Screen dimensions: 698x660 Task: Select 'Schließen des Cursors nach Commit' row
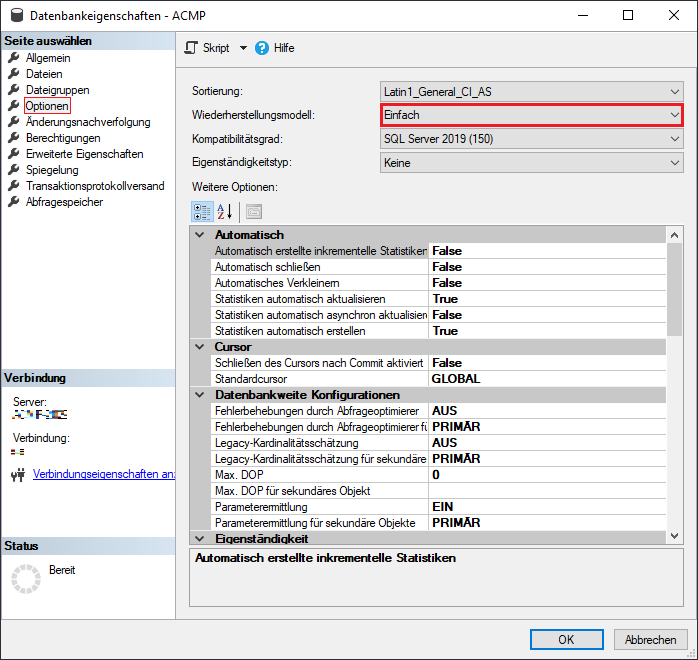click(440, 363)
